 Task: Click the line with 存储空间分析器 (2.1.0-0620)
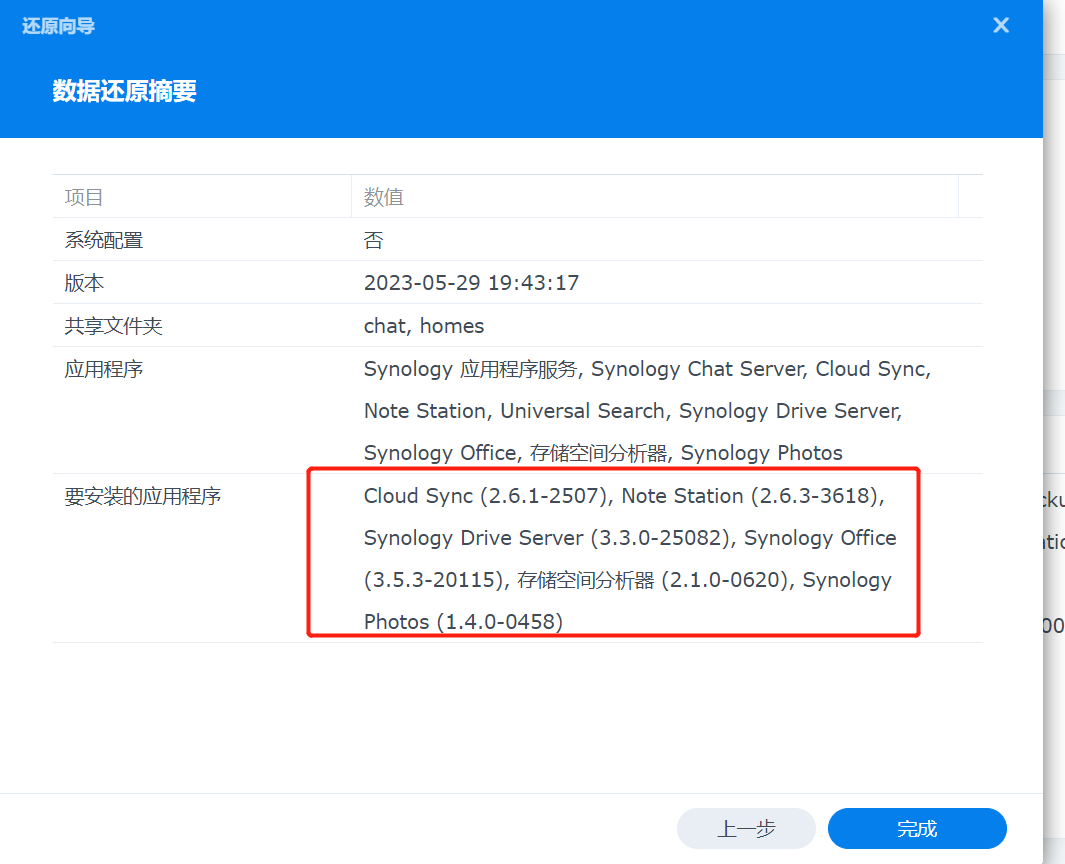[x=628, y=580]
